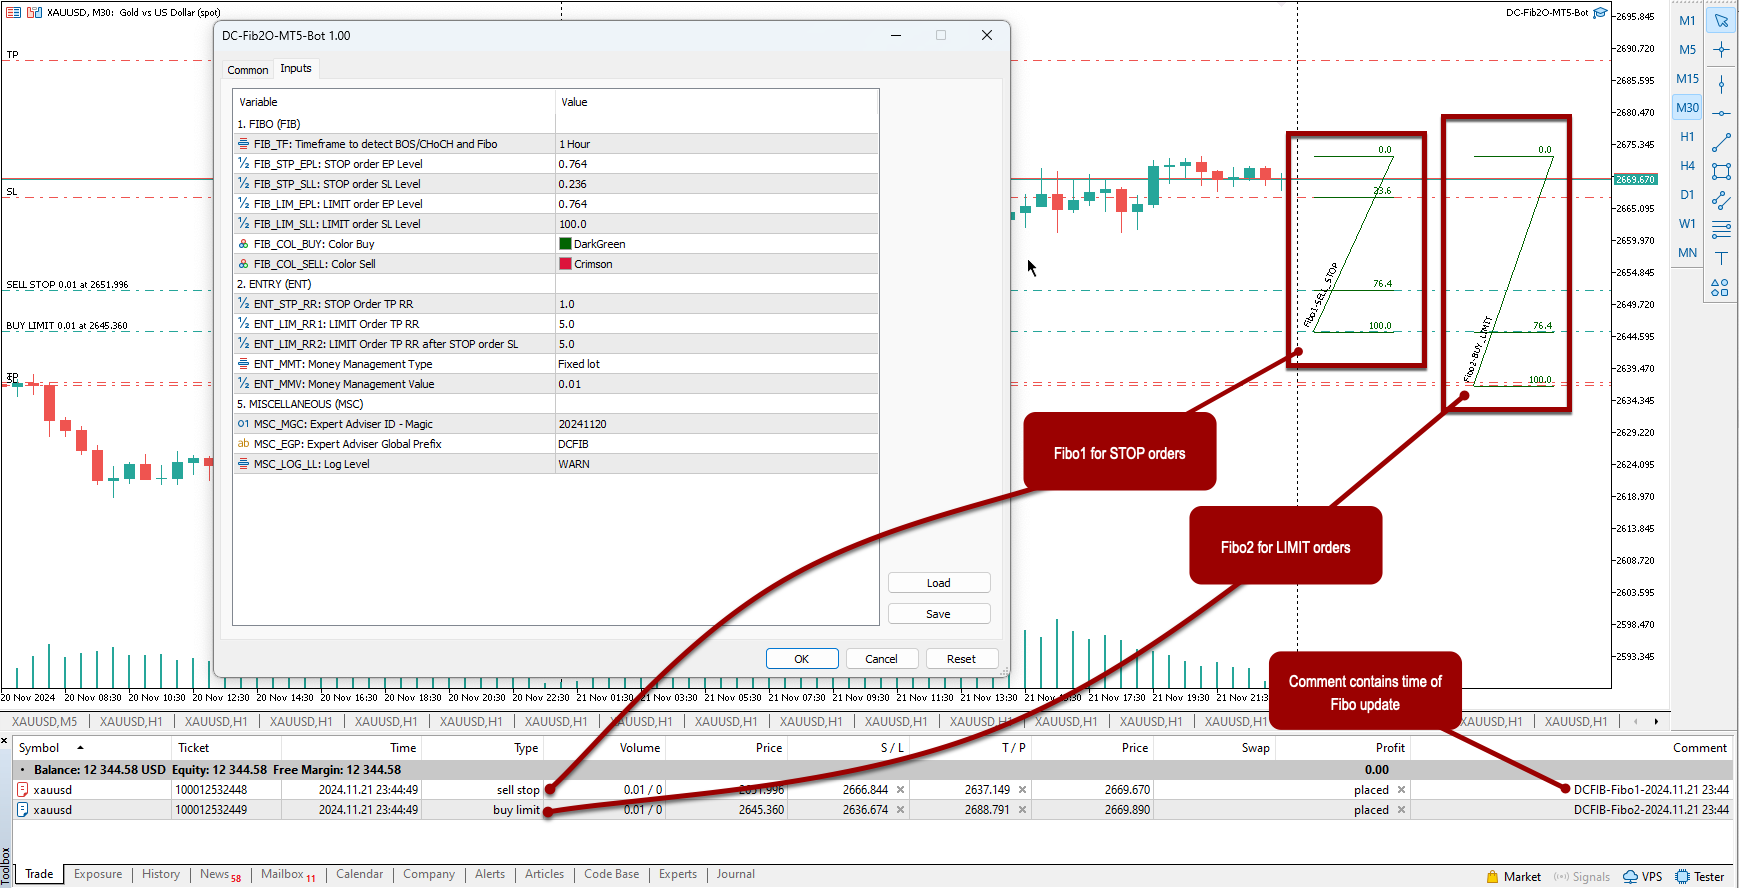
Task: Toggle the M15 timeframe button
Action: tap(1687, 79)
